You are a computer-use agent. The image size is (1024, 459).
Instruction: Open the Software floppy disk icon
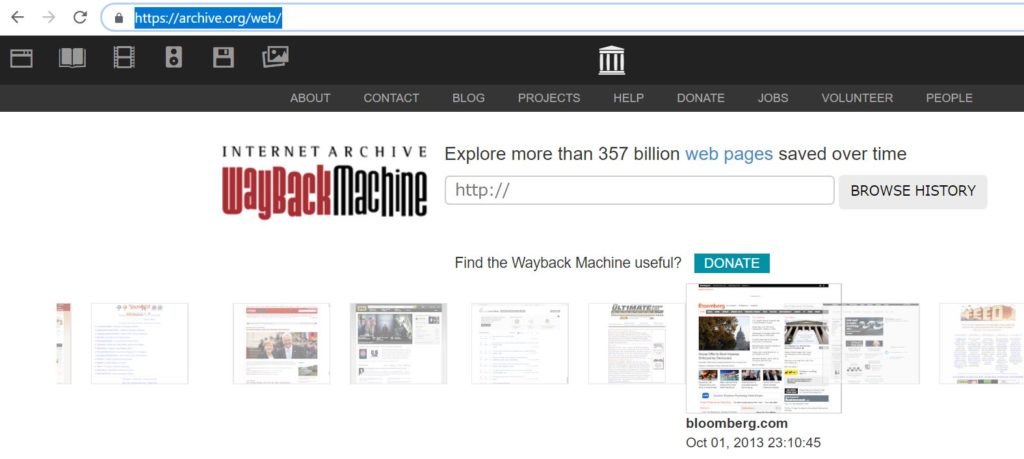(x=223, y=58)
